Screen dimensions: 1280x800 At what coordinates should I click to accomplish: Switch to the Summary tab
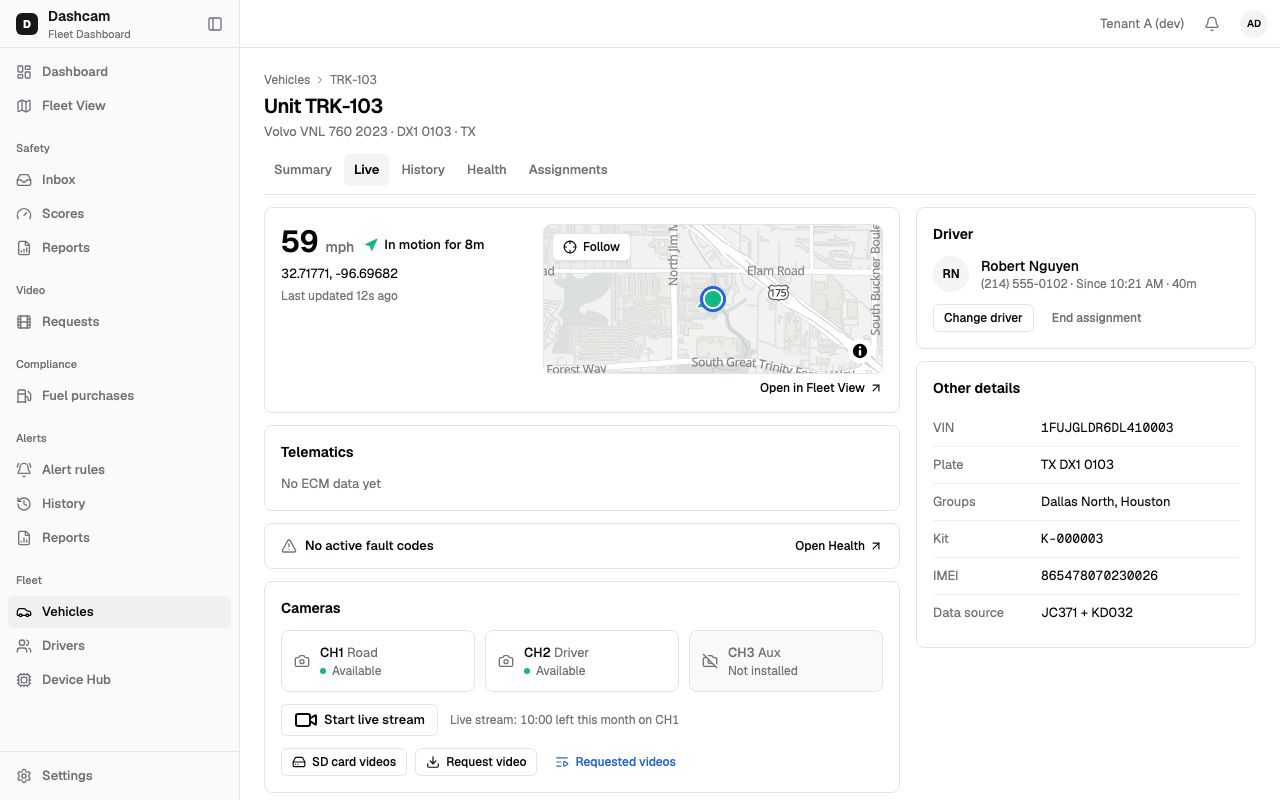[303, 170]
